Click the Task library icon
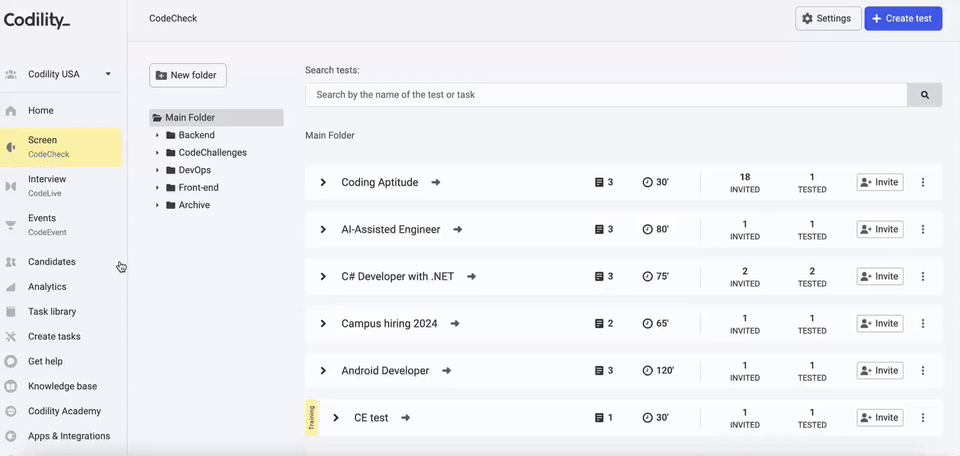This screenshot has height=456, width=960. click(x=10, y=312)
